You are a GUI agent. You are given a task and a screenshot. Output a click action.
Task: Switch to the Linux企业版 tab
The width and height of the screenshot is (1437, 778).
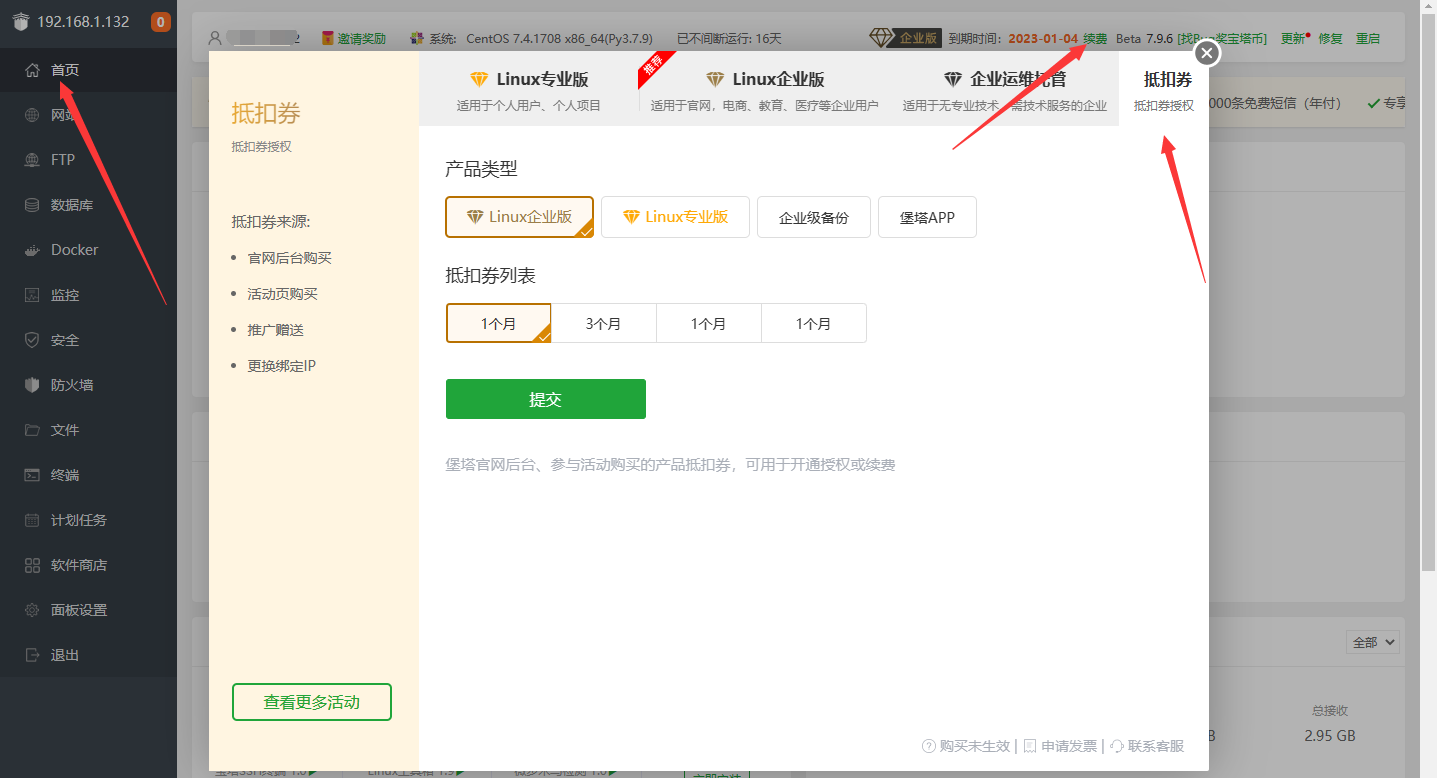click(765, 89)
